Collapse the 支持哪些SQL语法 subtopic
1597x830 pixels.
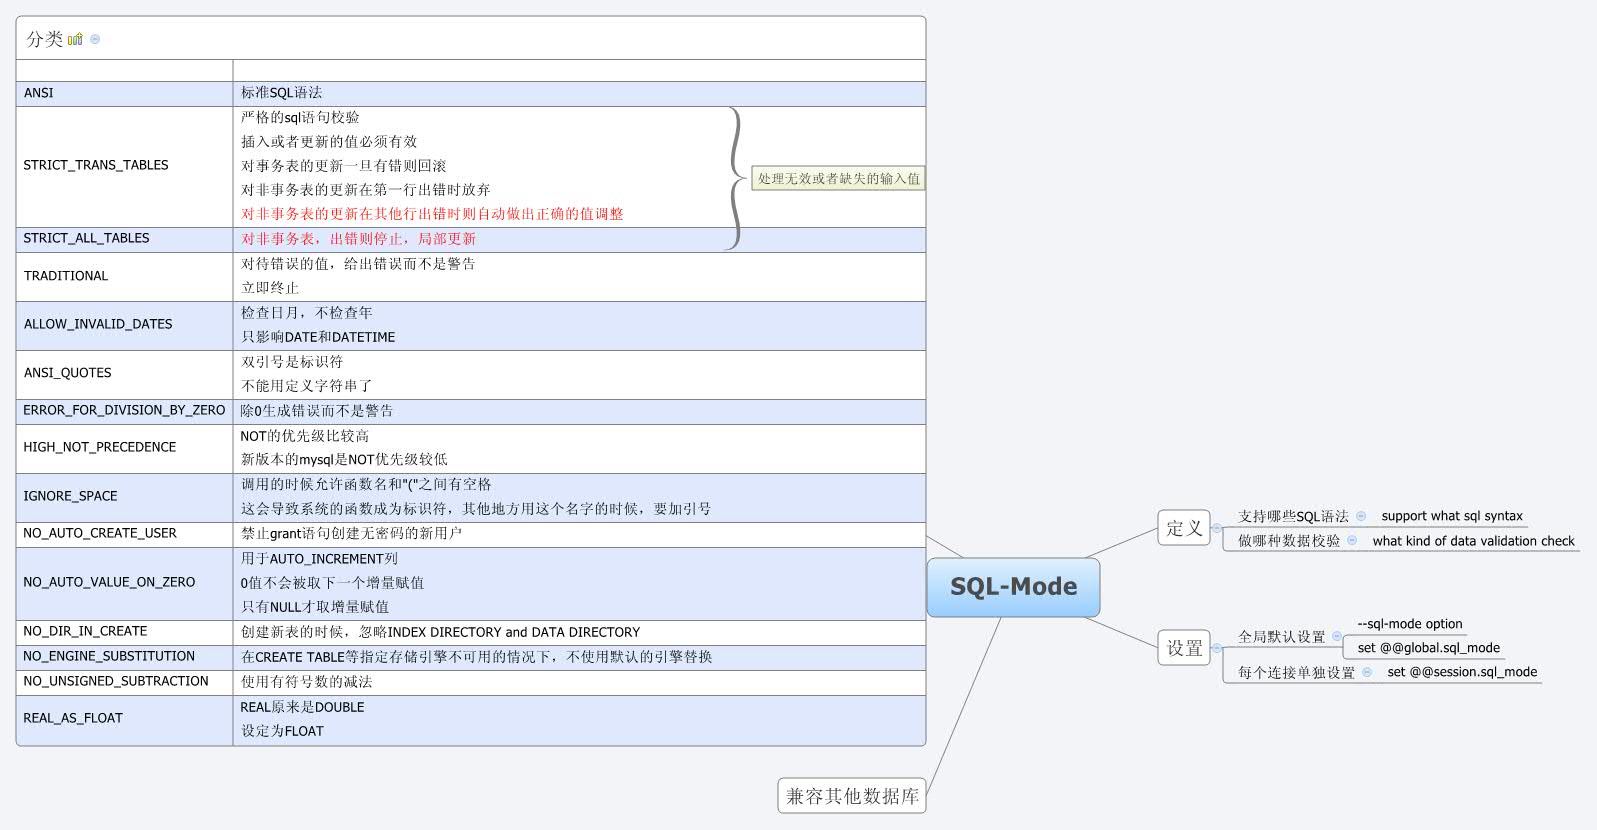(x=1361, y=516)
